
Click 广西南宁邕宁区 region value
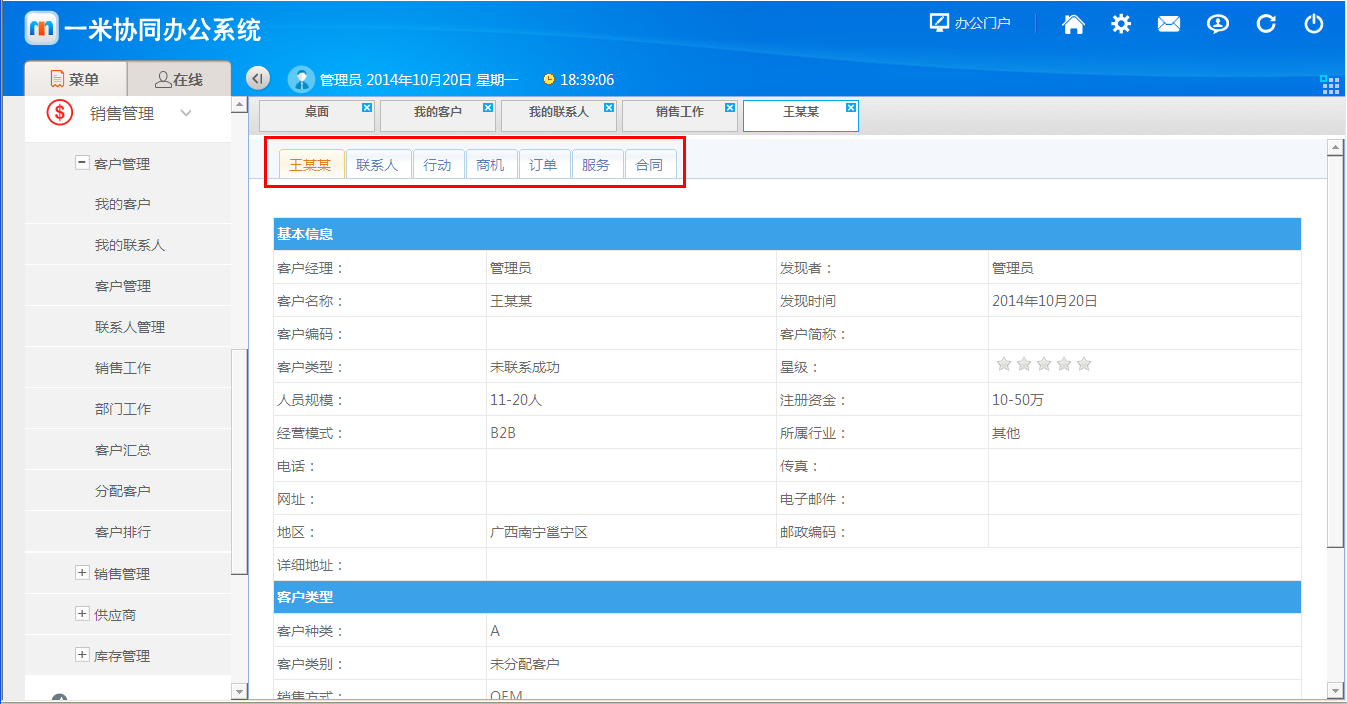[539, 532]
